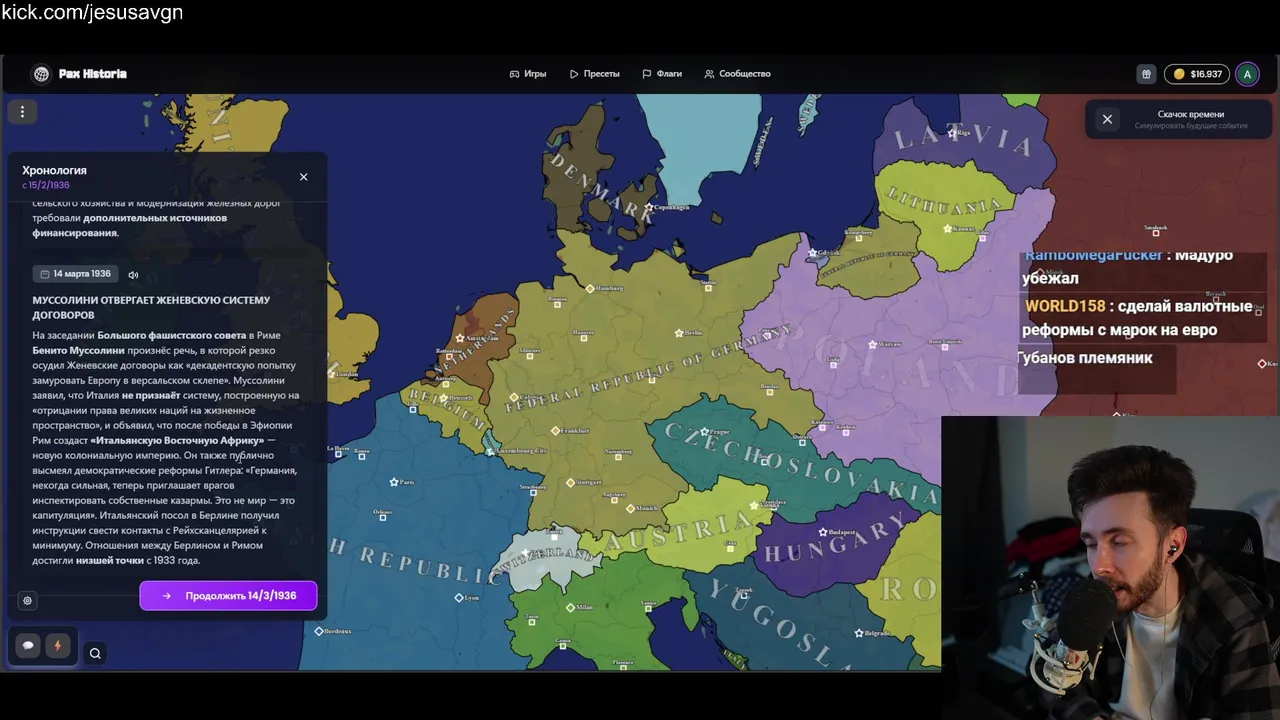Open chronology settings gear icon

(x=27, y=601)
